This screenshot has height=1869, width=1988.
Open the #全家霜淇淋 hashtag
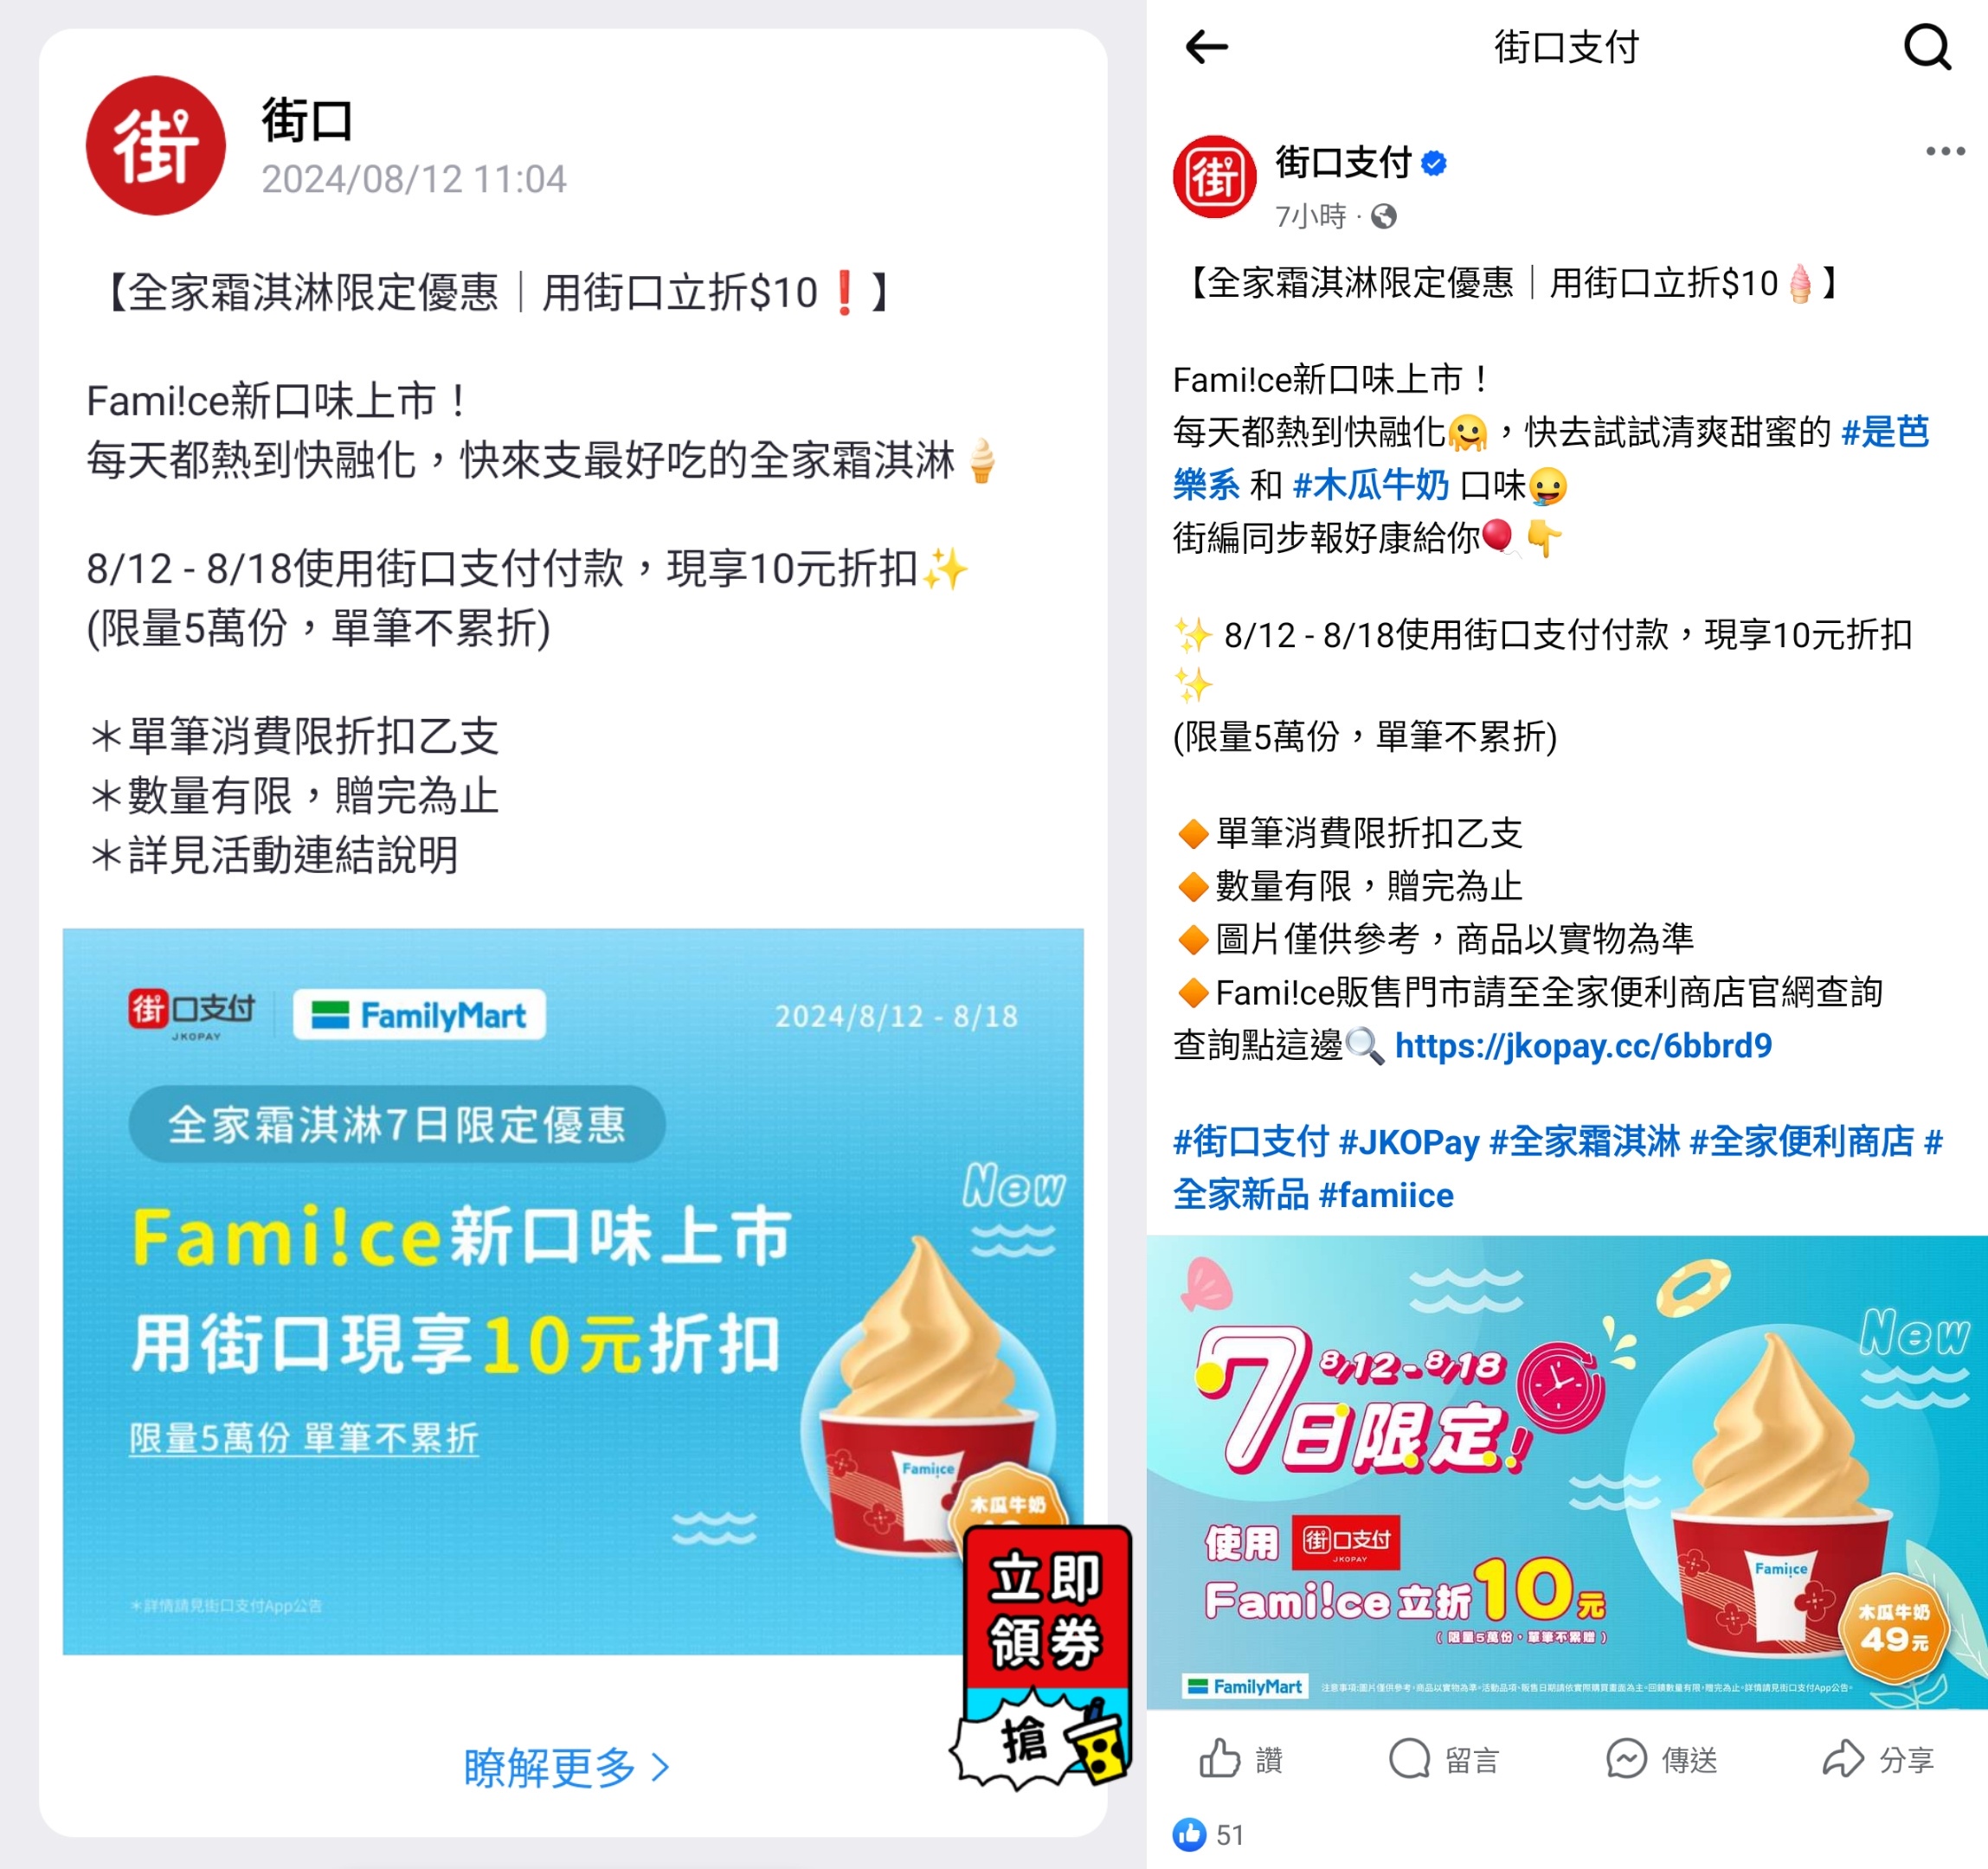1584,1141
